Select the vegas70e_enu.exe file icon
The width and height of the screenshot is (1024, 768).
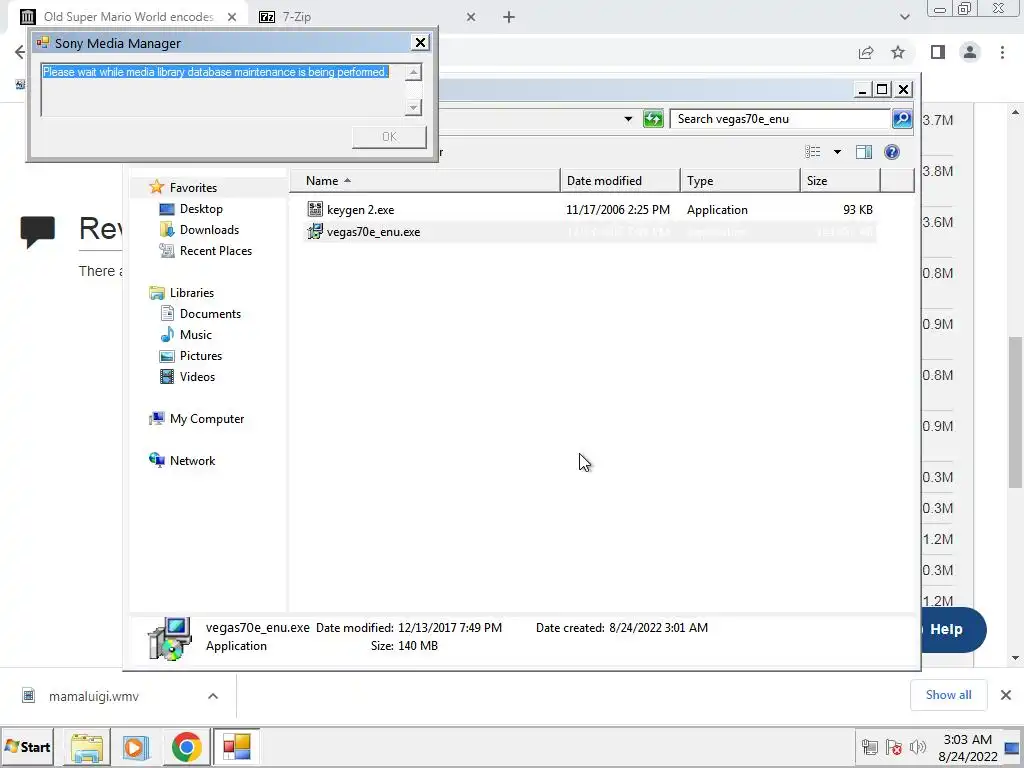pos(315,232)
